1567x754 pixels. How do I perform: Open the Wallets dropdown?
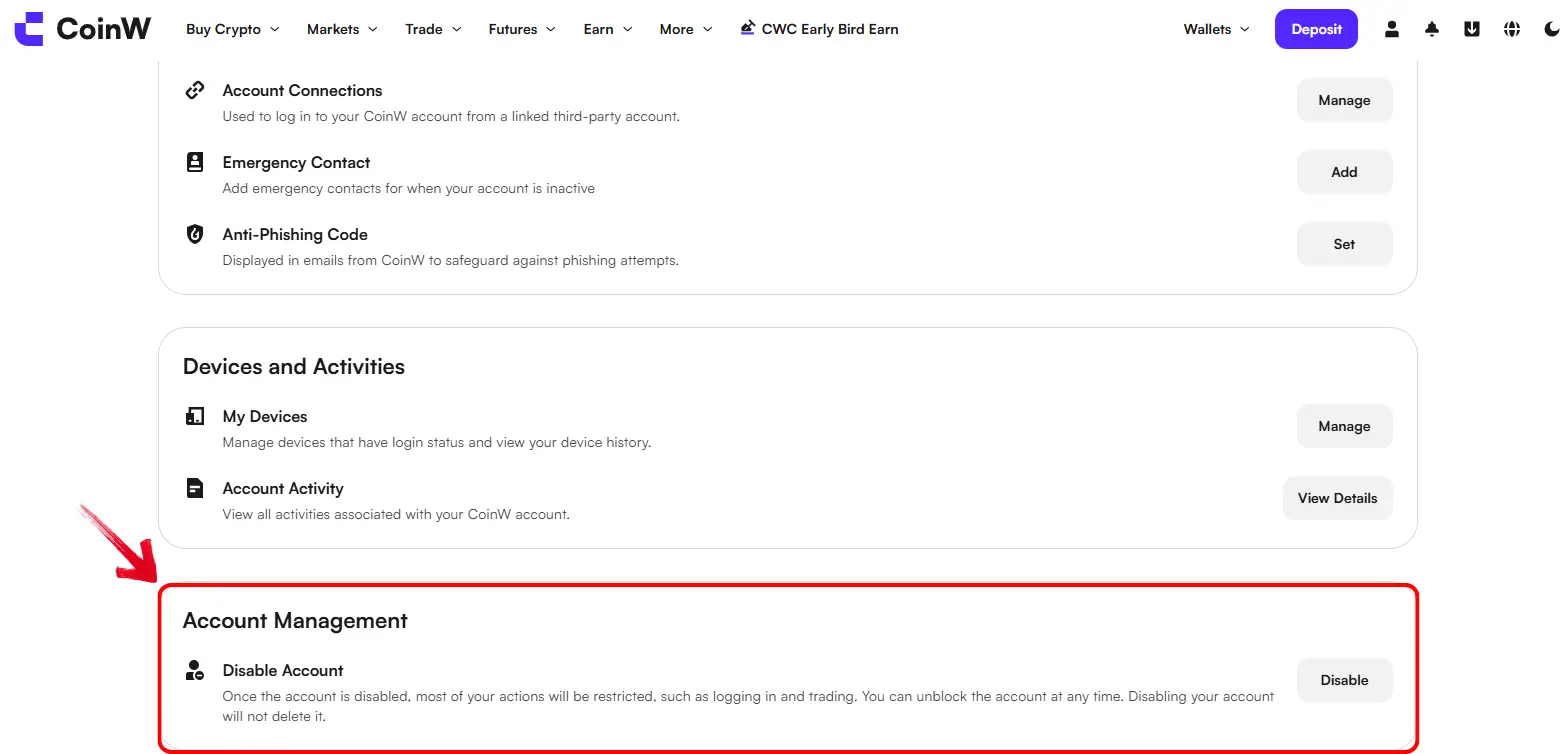1217,29
